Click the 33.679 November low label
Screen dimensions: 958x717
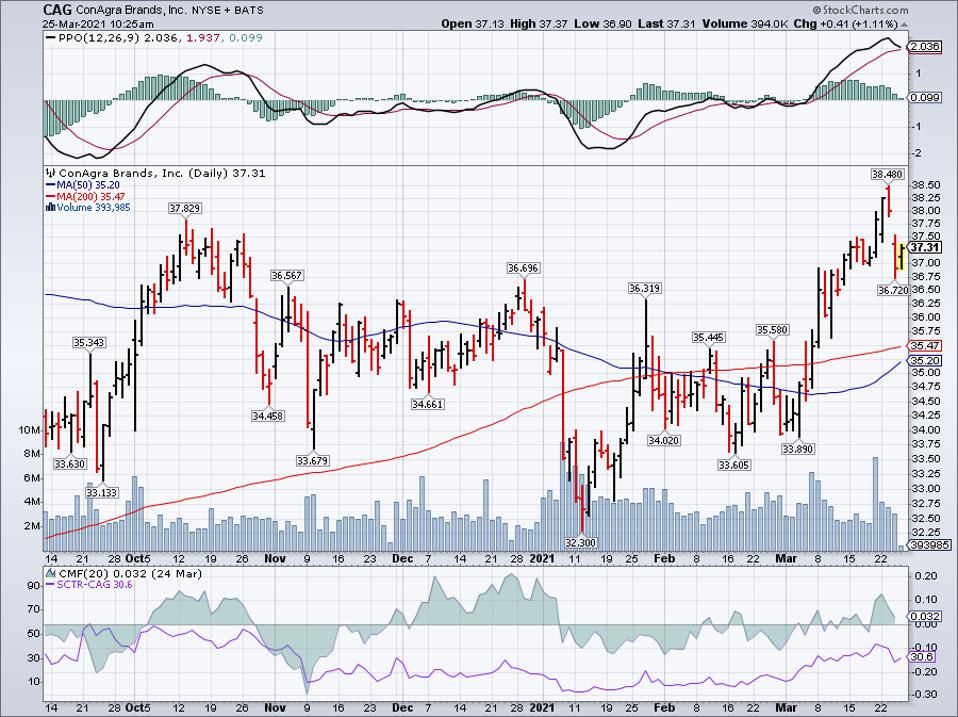(x=312, y=460)
